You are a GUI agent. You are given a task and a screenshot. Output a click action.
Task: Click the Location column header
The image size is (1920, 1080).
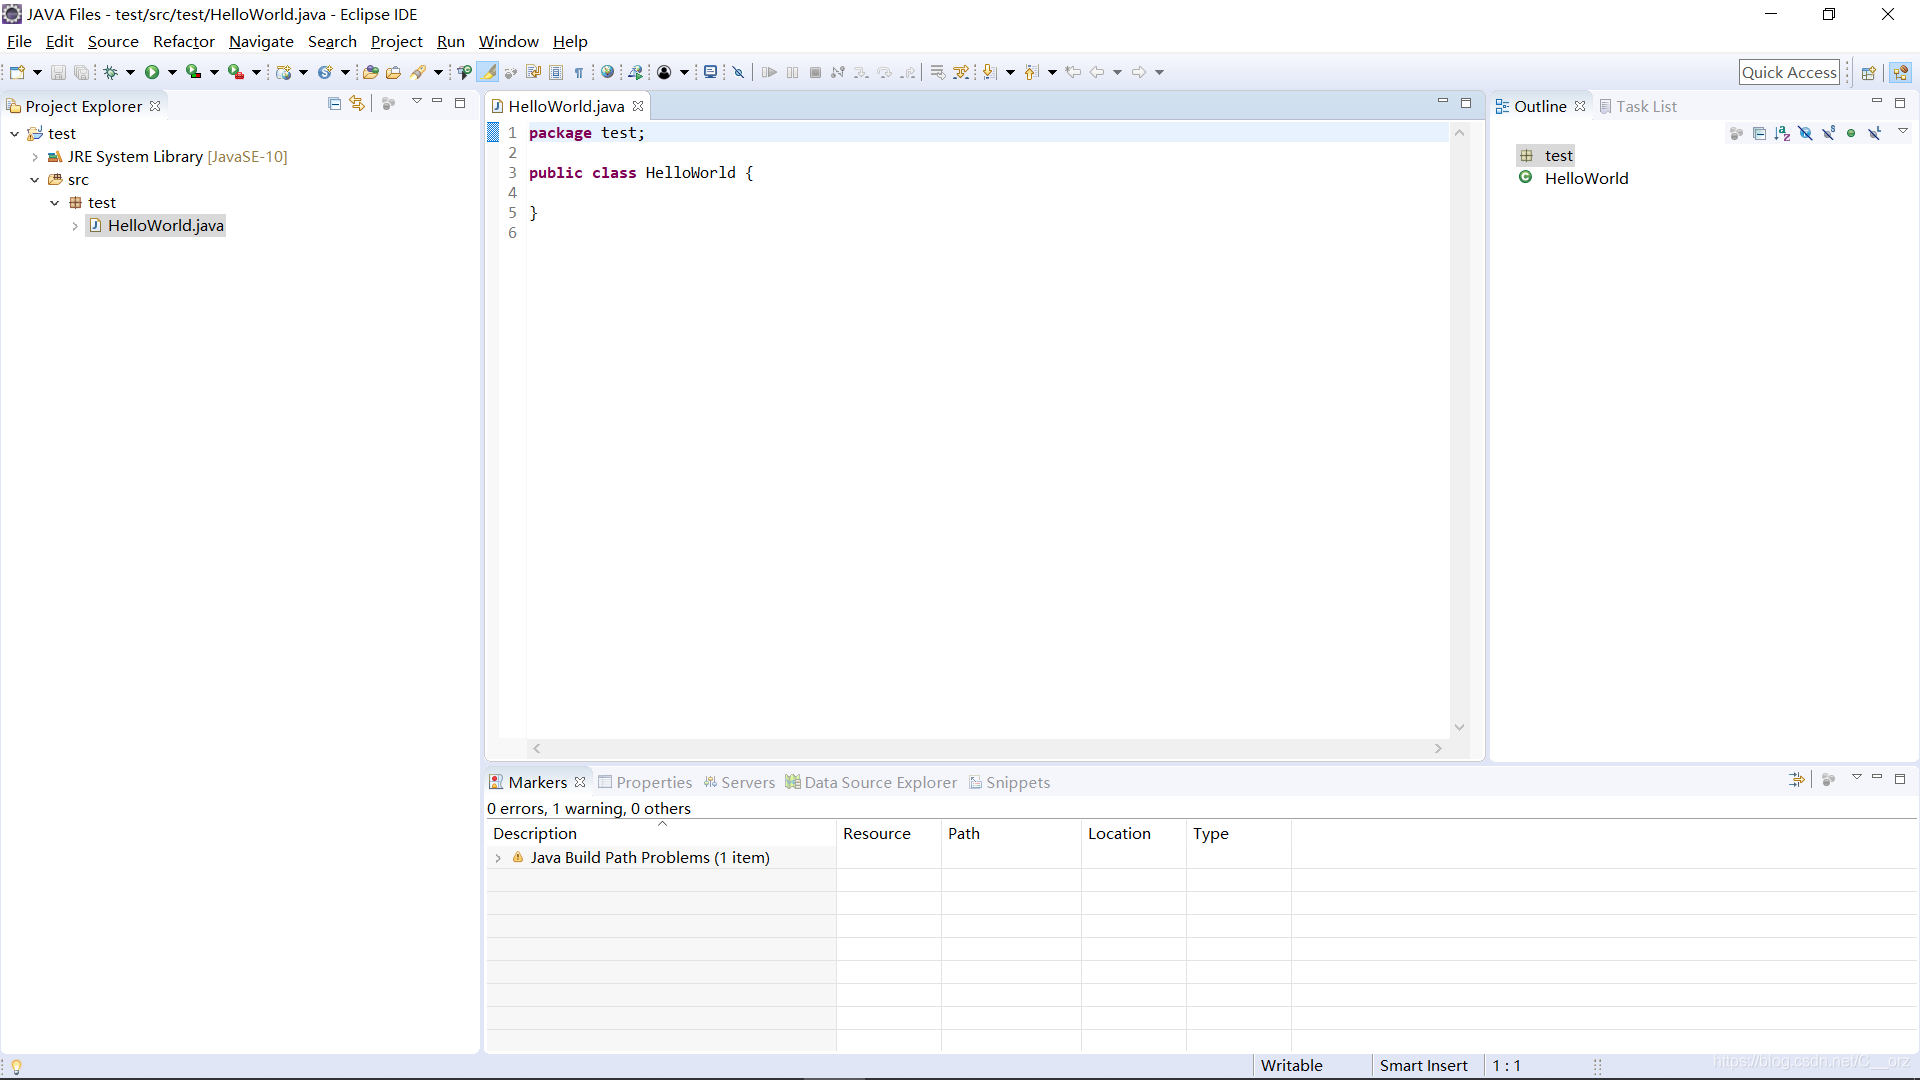click(1133, 833)
